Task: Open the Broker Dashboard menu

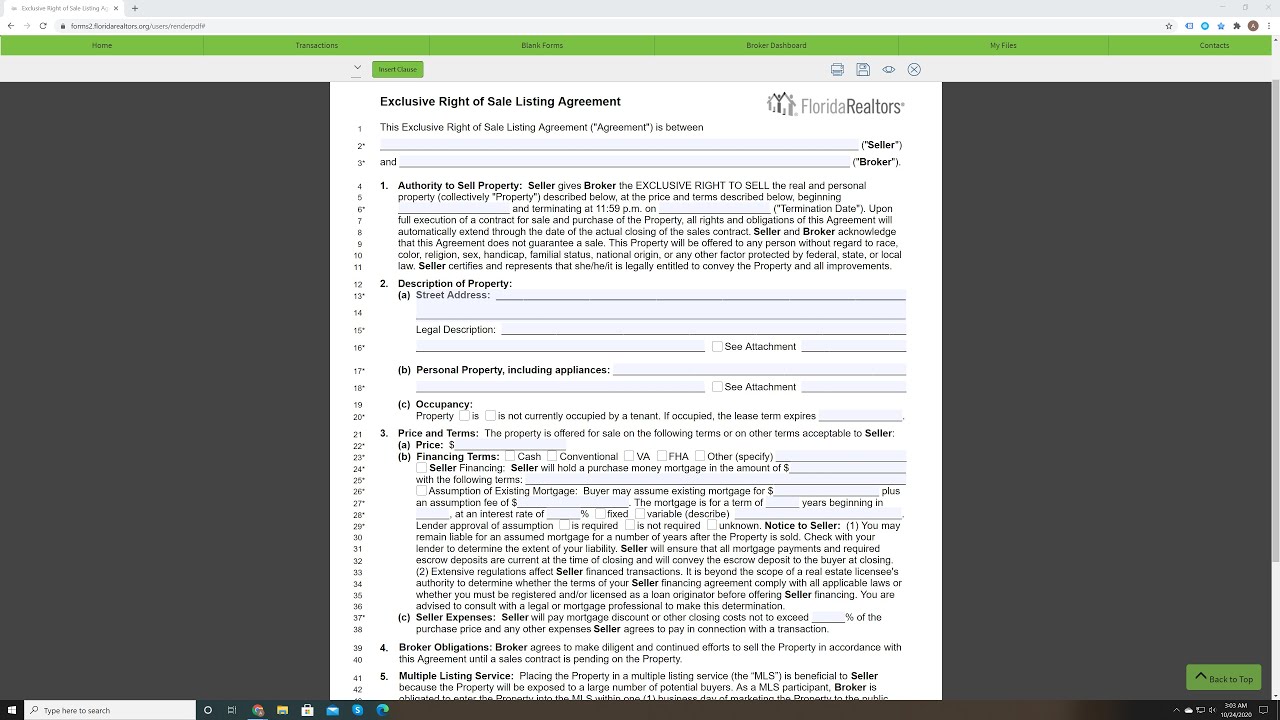Action: pos(776,45)
